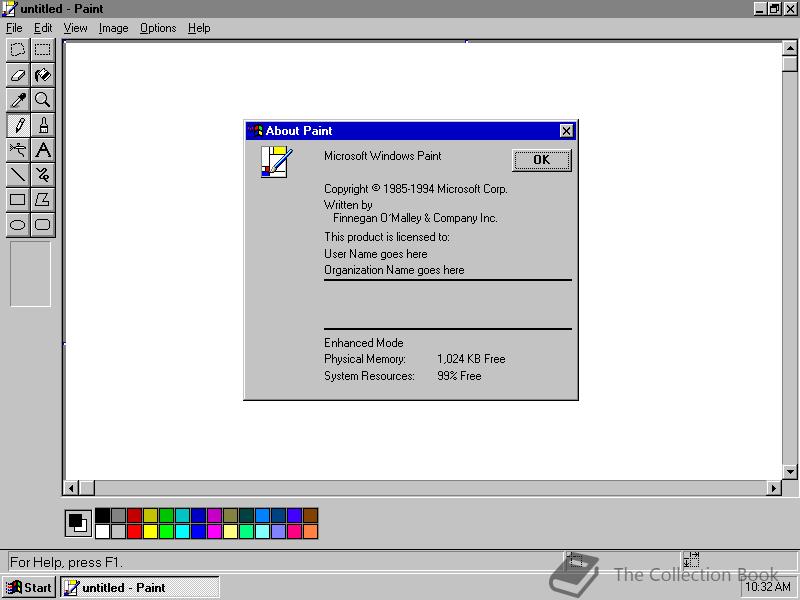Open the Image menu

coord(113,28)
